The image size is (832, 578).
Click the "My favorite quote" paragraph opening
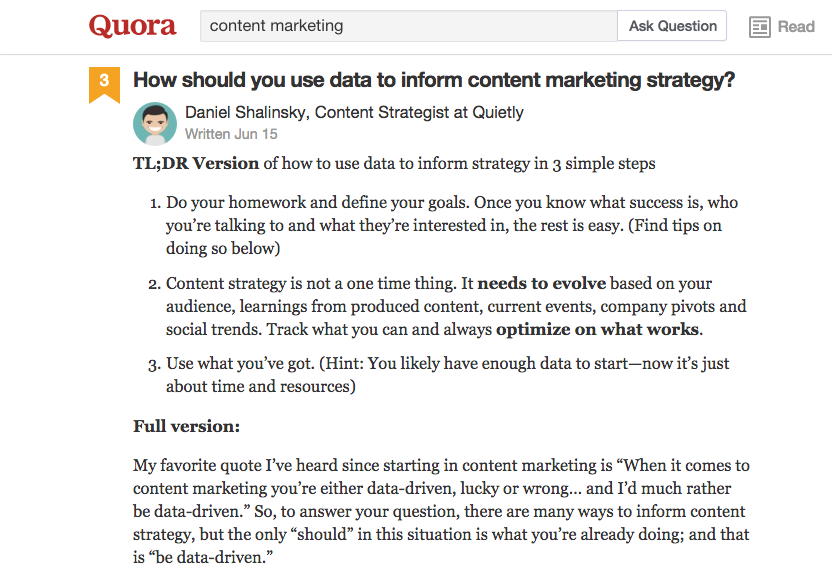coord(199,466)
